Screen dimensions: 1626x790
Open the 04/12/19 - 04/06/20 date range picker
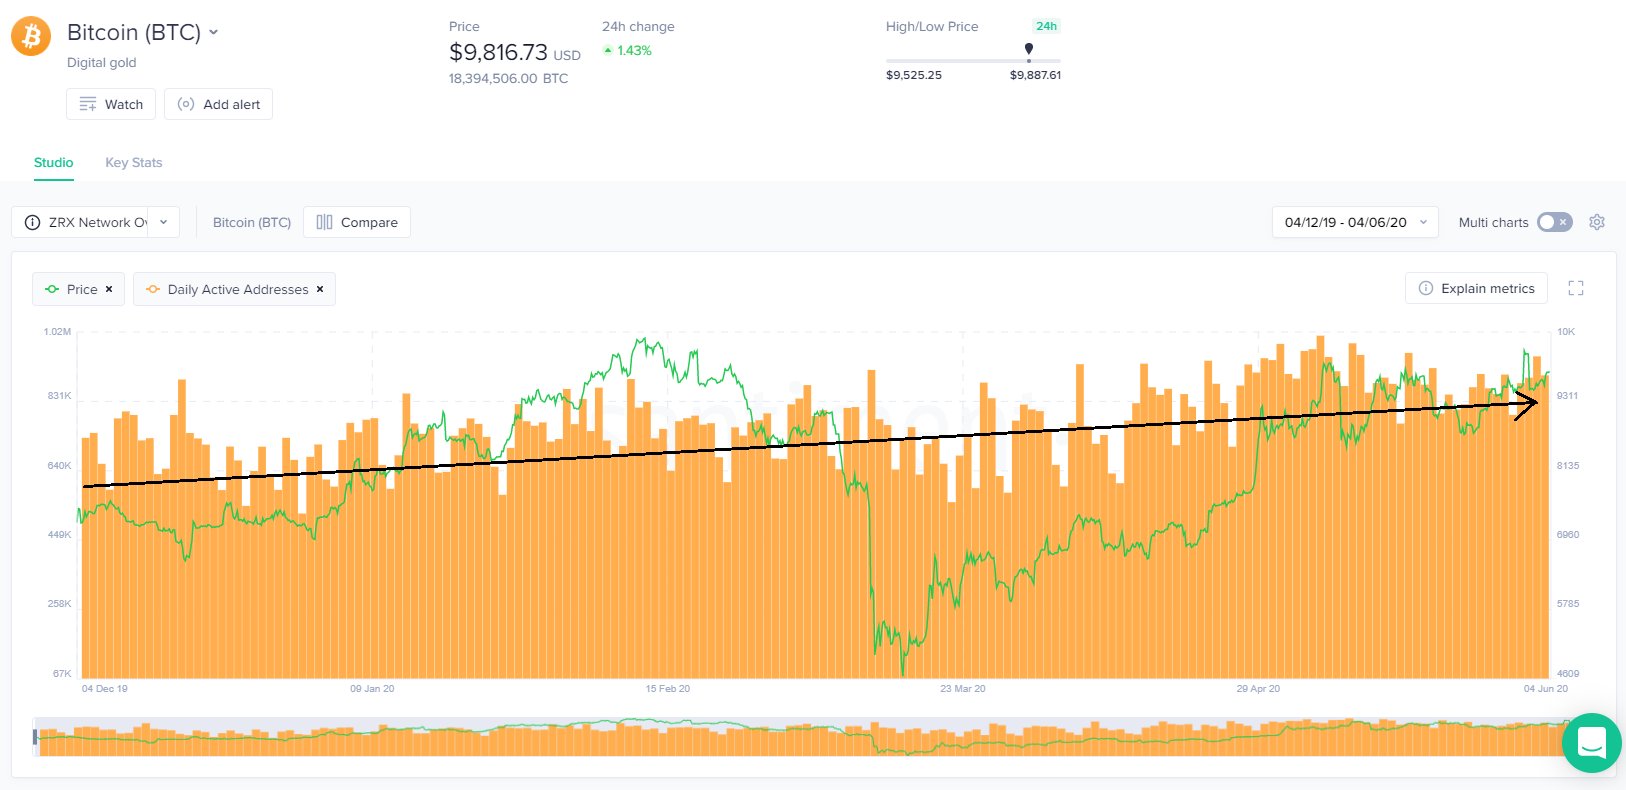coord(1355,222)
